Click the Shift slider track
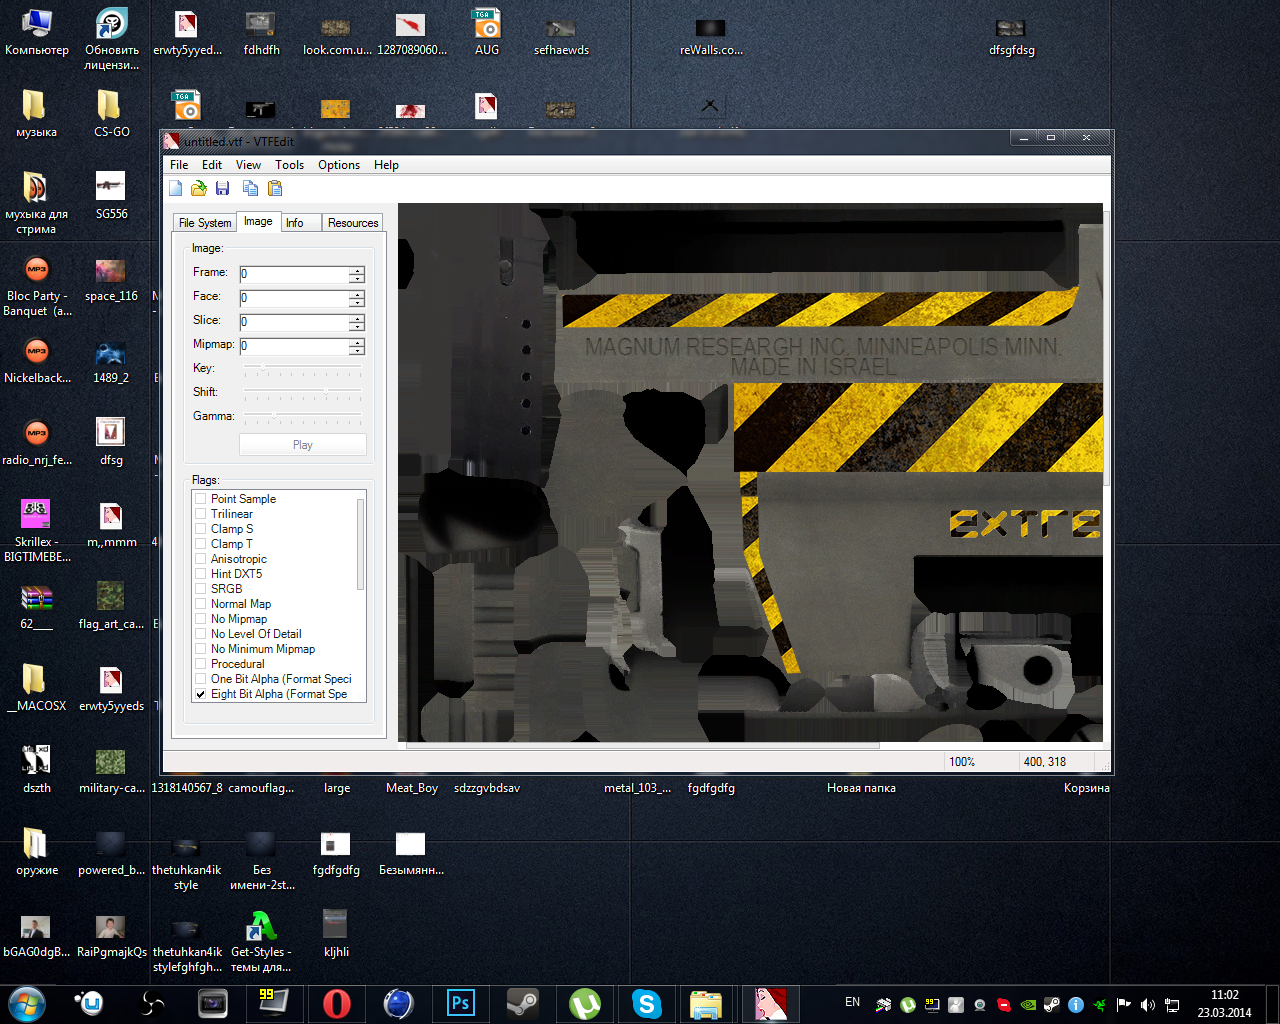Image resolution: width=1280 pixels, height=1024 pixels. [302, 392]
